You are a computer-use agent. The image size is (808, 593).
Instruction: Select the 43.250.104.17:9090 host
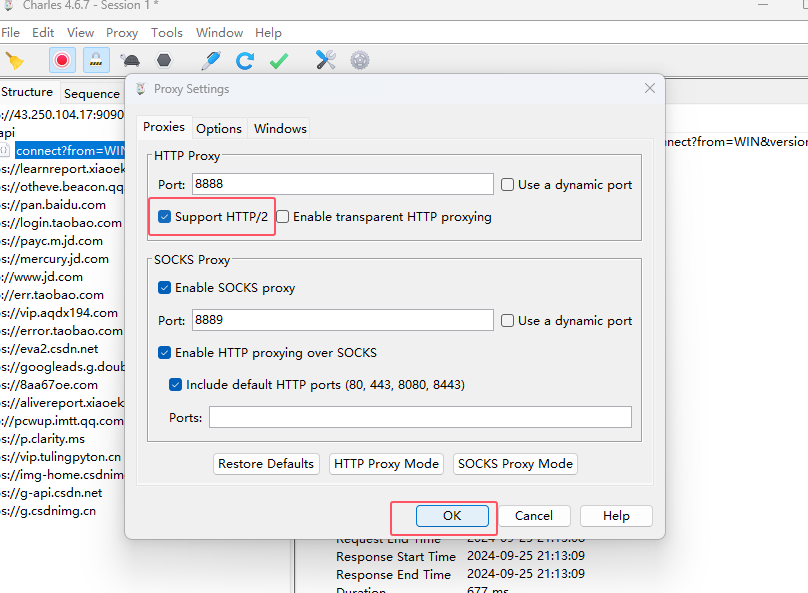pos(62,114)
